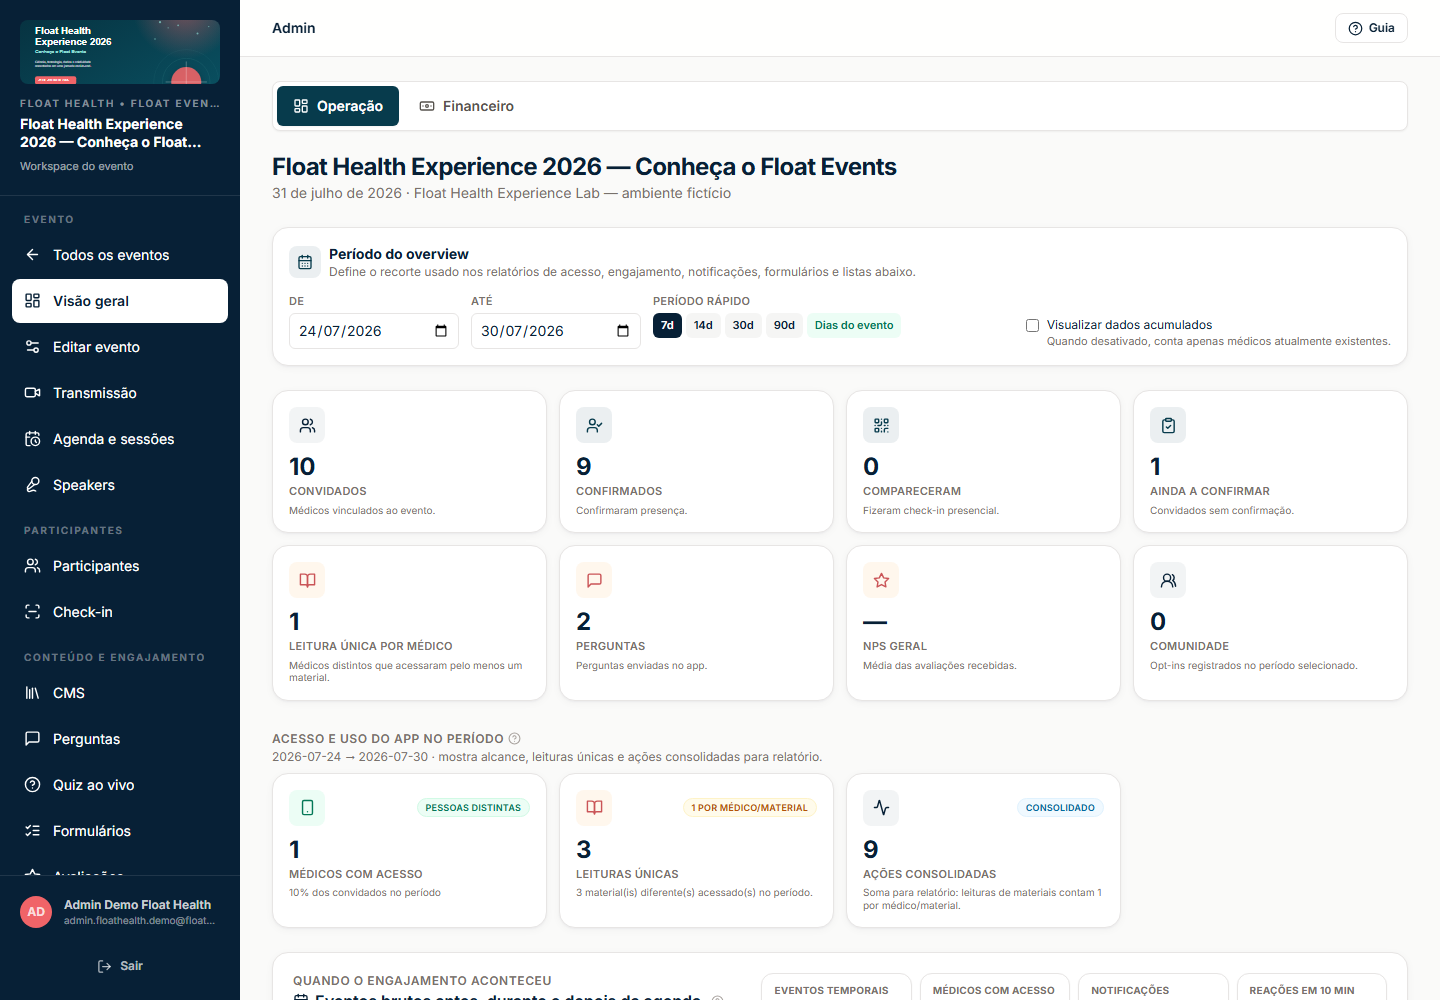This screenshot has width=1440, height=1000.
Task: Click the question-circle icon beside Quiz ao vivo
Action: pos(33,785)
